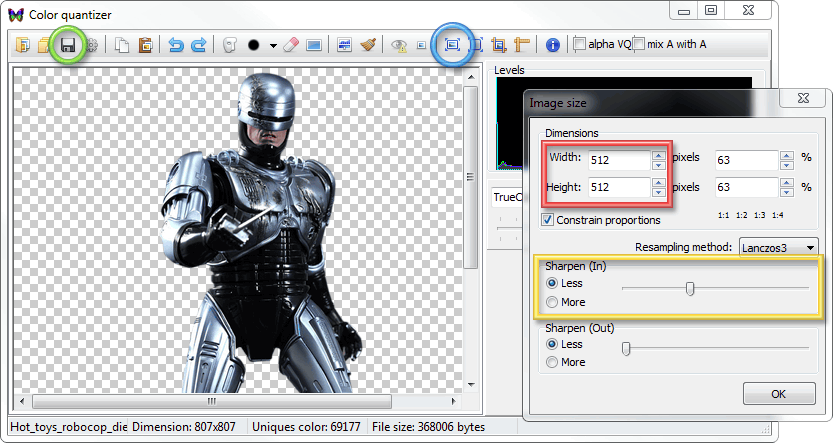The width and height of the screenshot is (833, 443).
Task: Select the mask tool icon
Action: point(230,45)
